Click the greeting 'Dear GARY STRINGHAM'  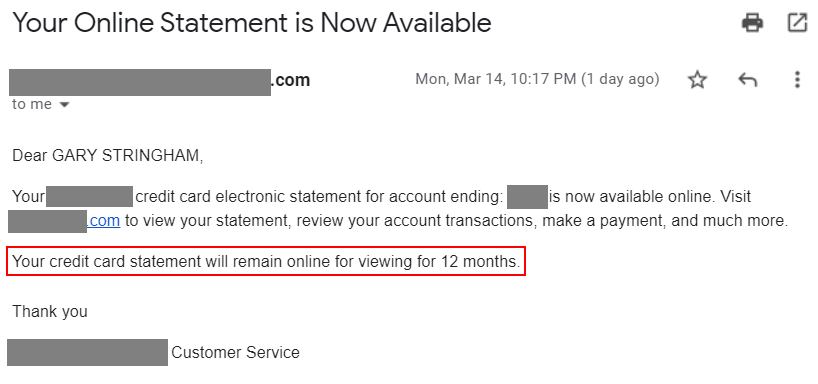coord(107,156)
